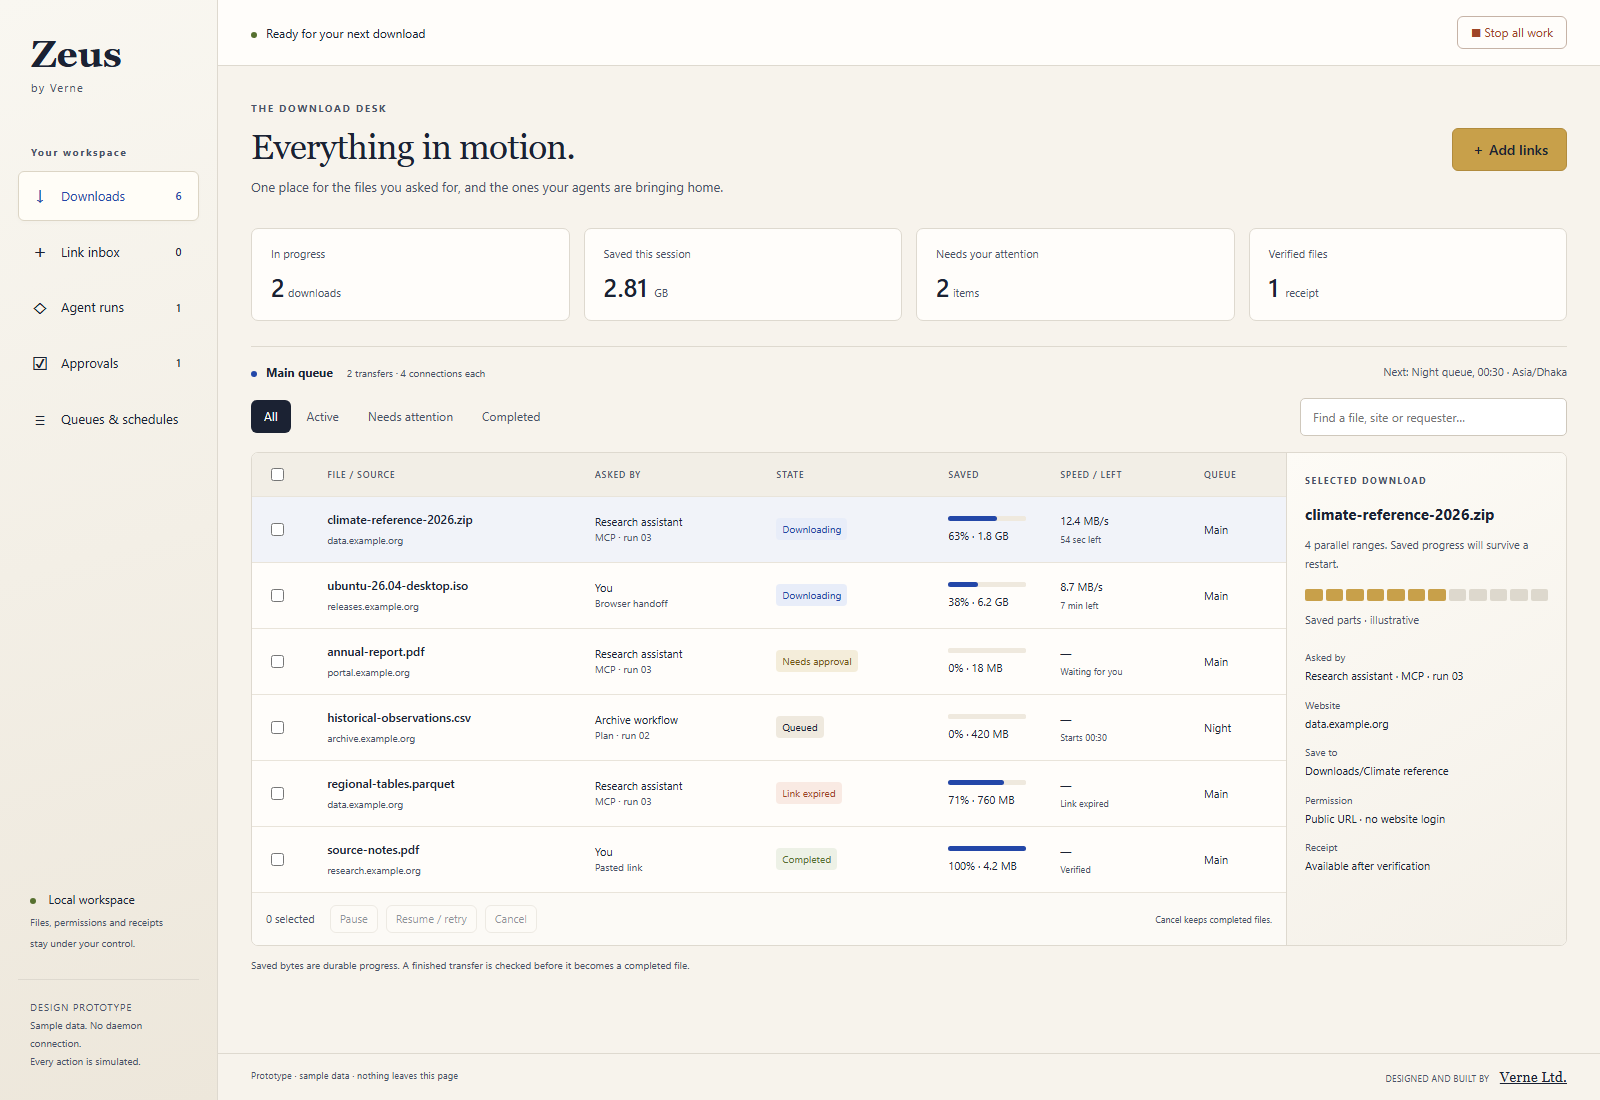Focus the Find a file search field
The width and height of the screenshot is (1600, 1100).
[x=1433, y=417]
